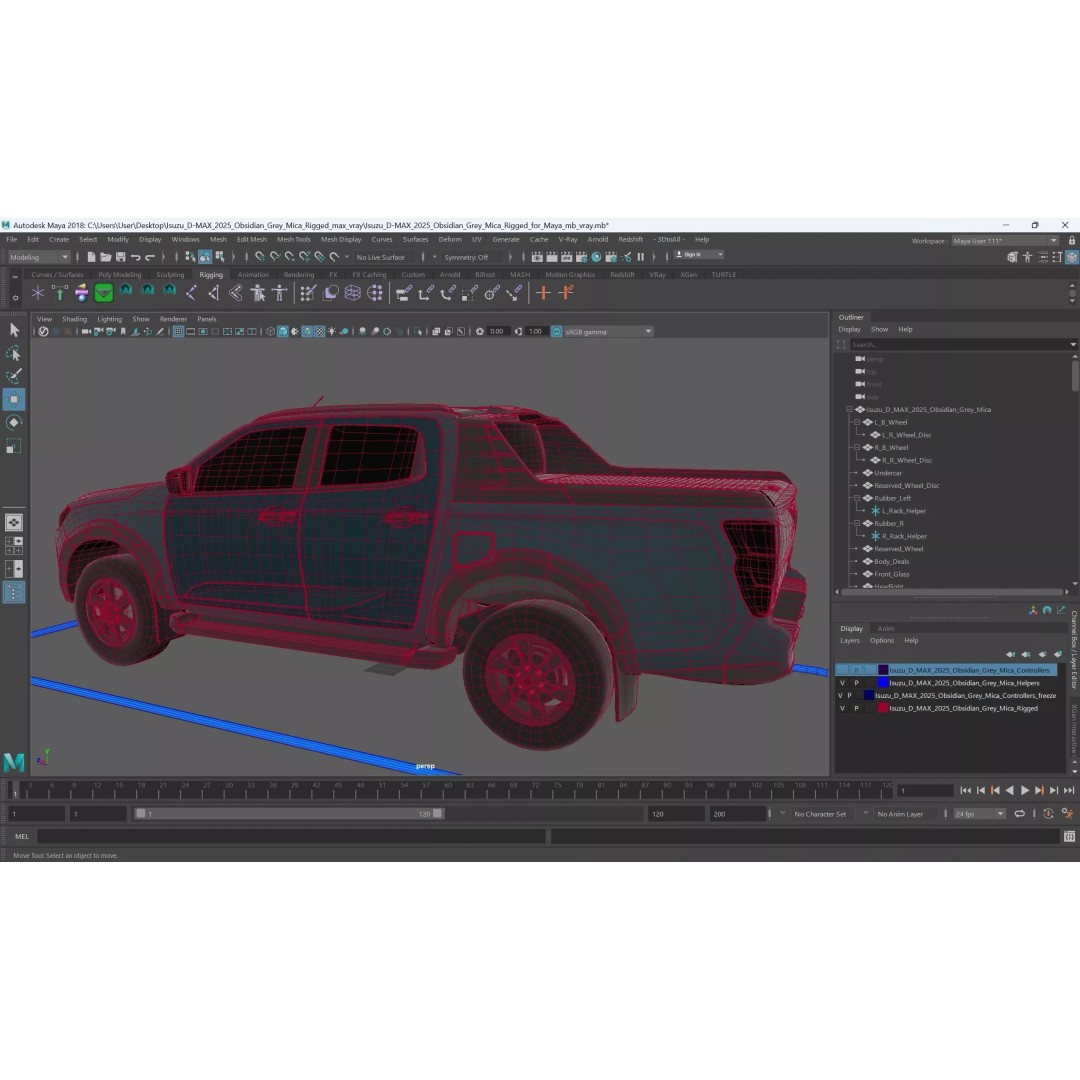Open the viewport Shading menu

point(74,319)
